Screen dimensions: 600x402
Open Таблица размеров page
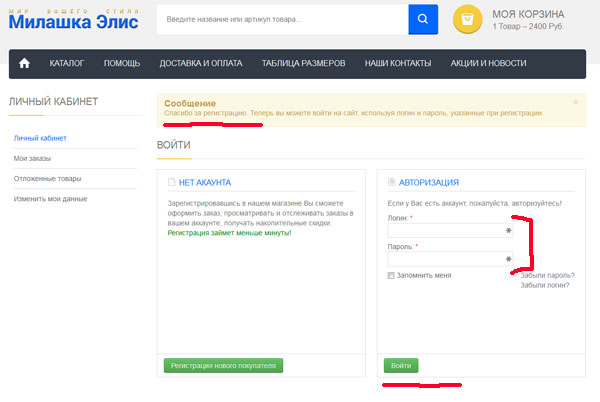pyautogui.click(x=303, y=63)
